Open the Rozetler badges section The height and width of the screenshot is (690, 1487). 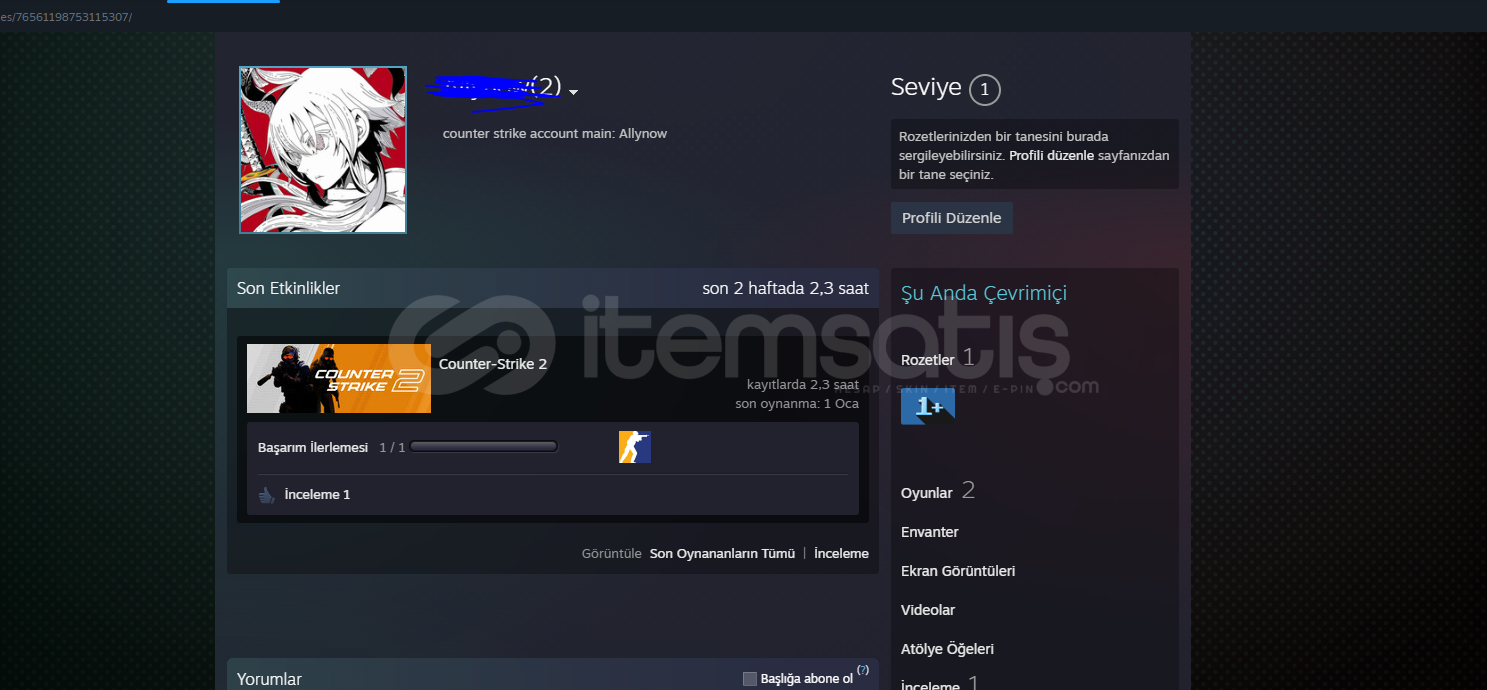[927, 359]
